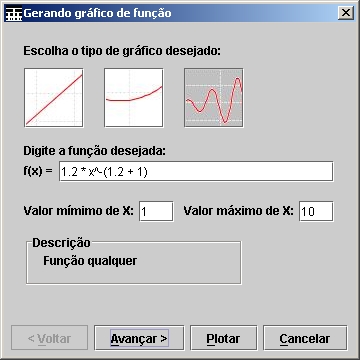Click into the f(x) function input field
The image size is (360, 360).
[x=196, y=172]
